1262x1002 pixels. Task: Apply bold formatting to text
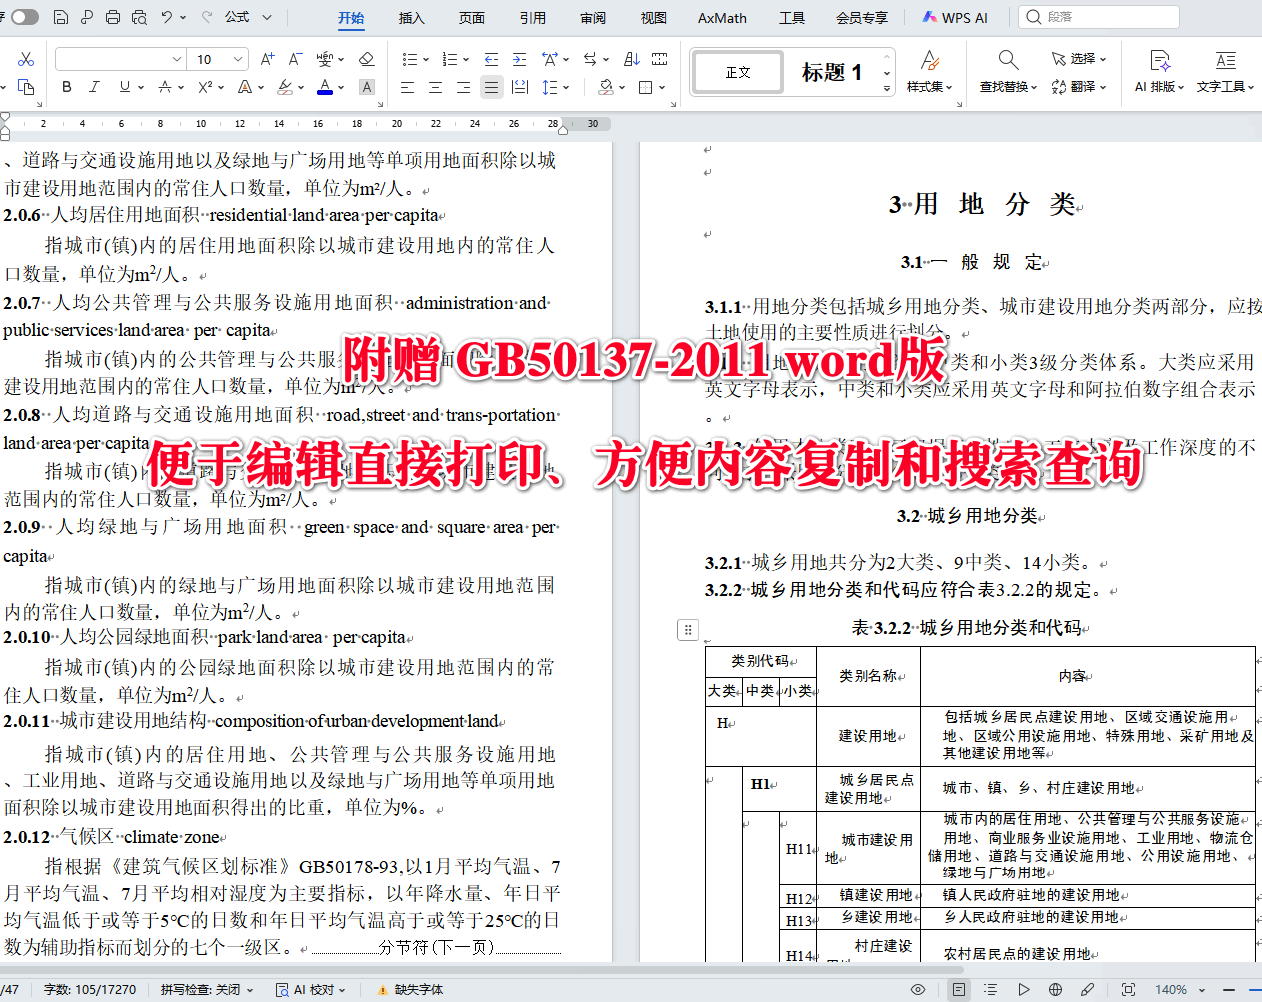[66, 87]
